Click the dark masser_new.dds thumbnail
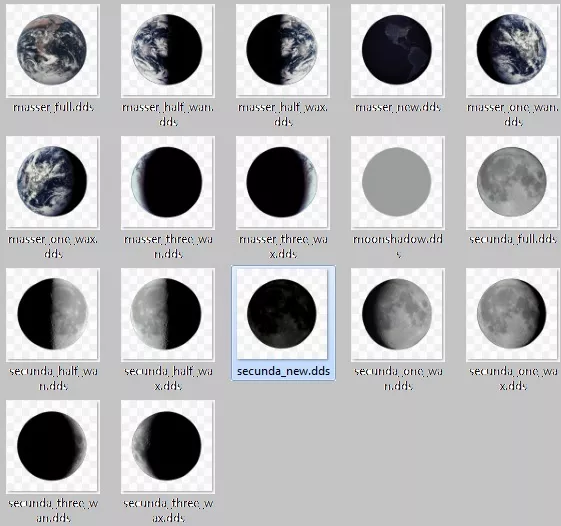561x526 pixels. pyautogui.click(x=398, y=50)
